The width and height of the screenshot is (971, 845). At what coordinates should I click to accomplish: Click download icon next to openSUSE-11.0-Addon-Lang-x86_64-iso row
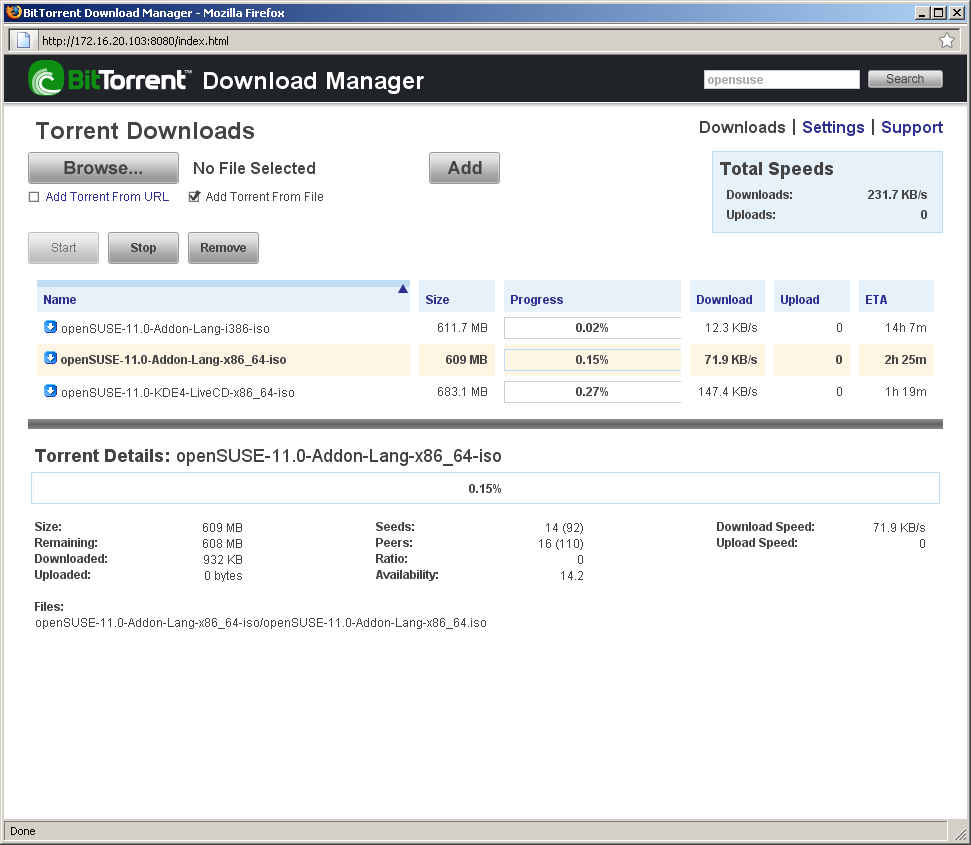[51, 358]
